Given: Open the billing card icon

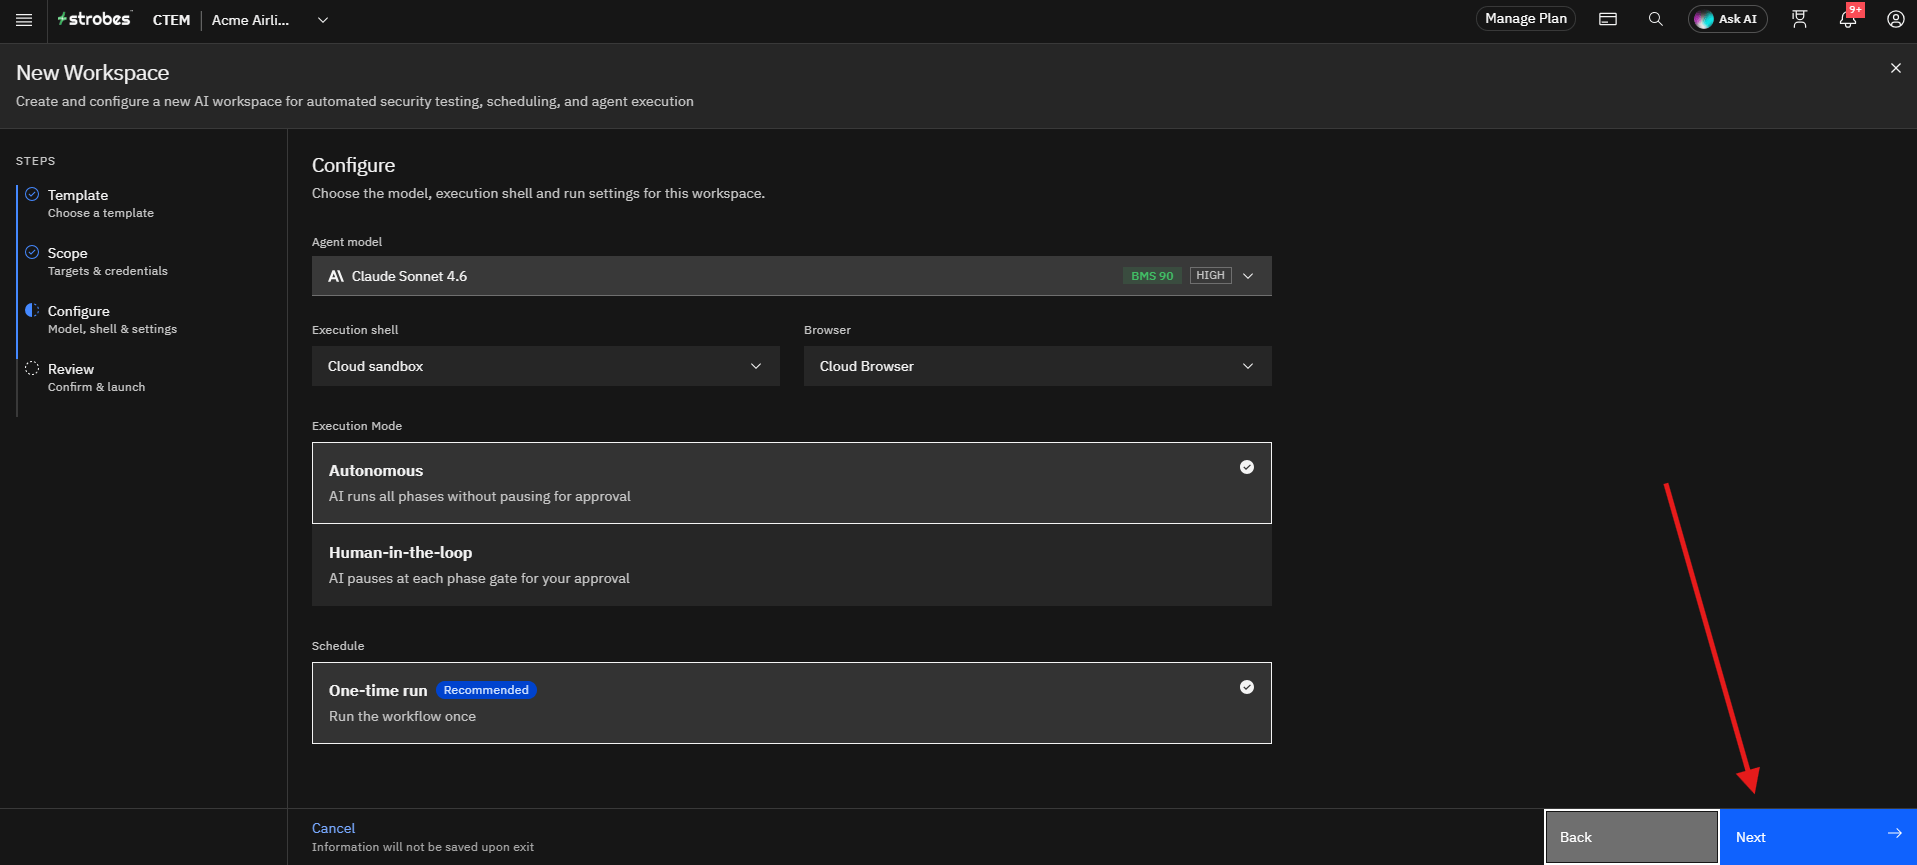Looking at the screenshot, I should tap(1608, 19).
